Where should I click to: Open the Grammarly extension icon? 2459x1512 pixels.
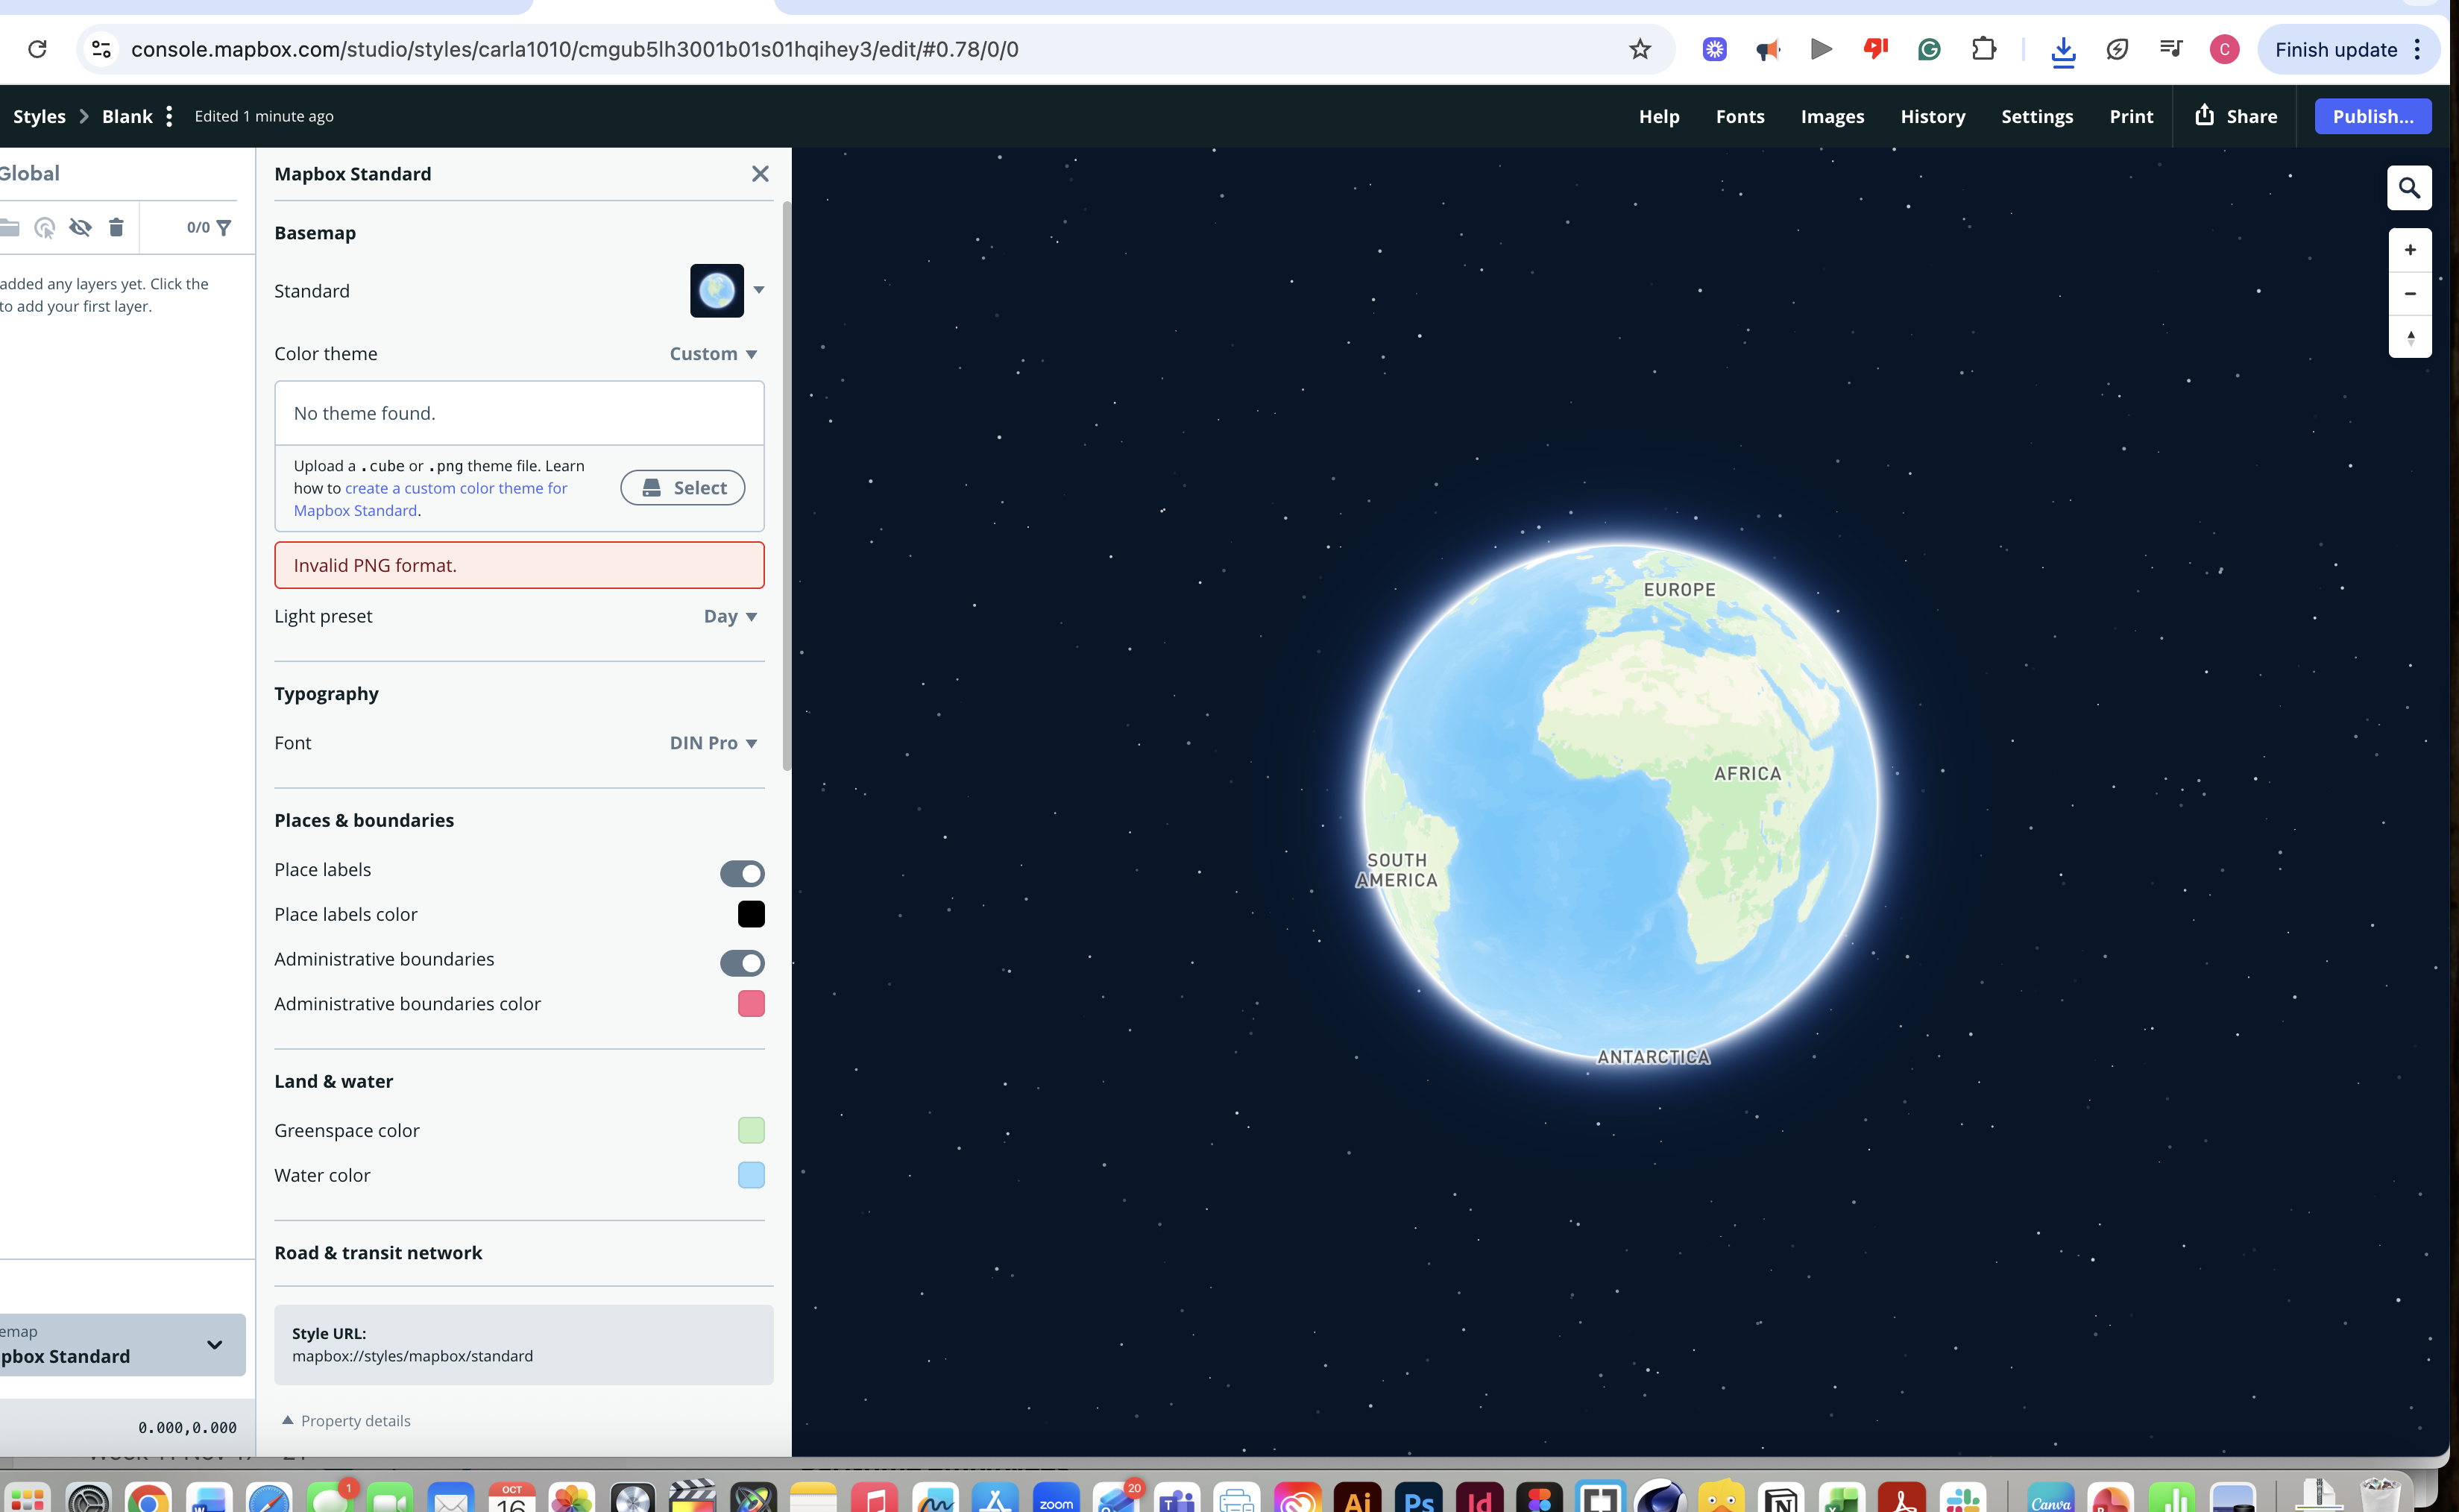tap(1930, 49)
